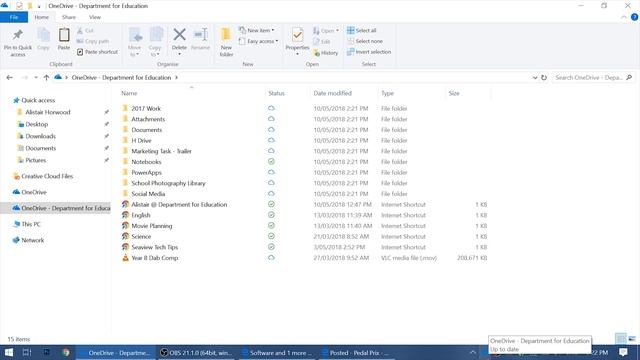The height and width of the screenshot is (360, 640).
Task: Click the Back navigation arrow
Action: (10, 78)
